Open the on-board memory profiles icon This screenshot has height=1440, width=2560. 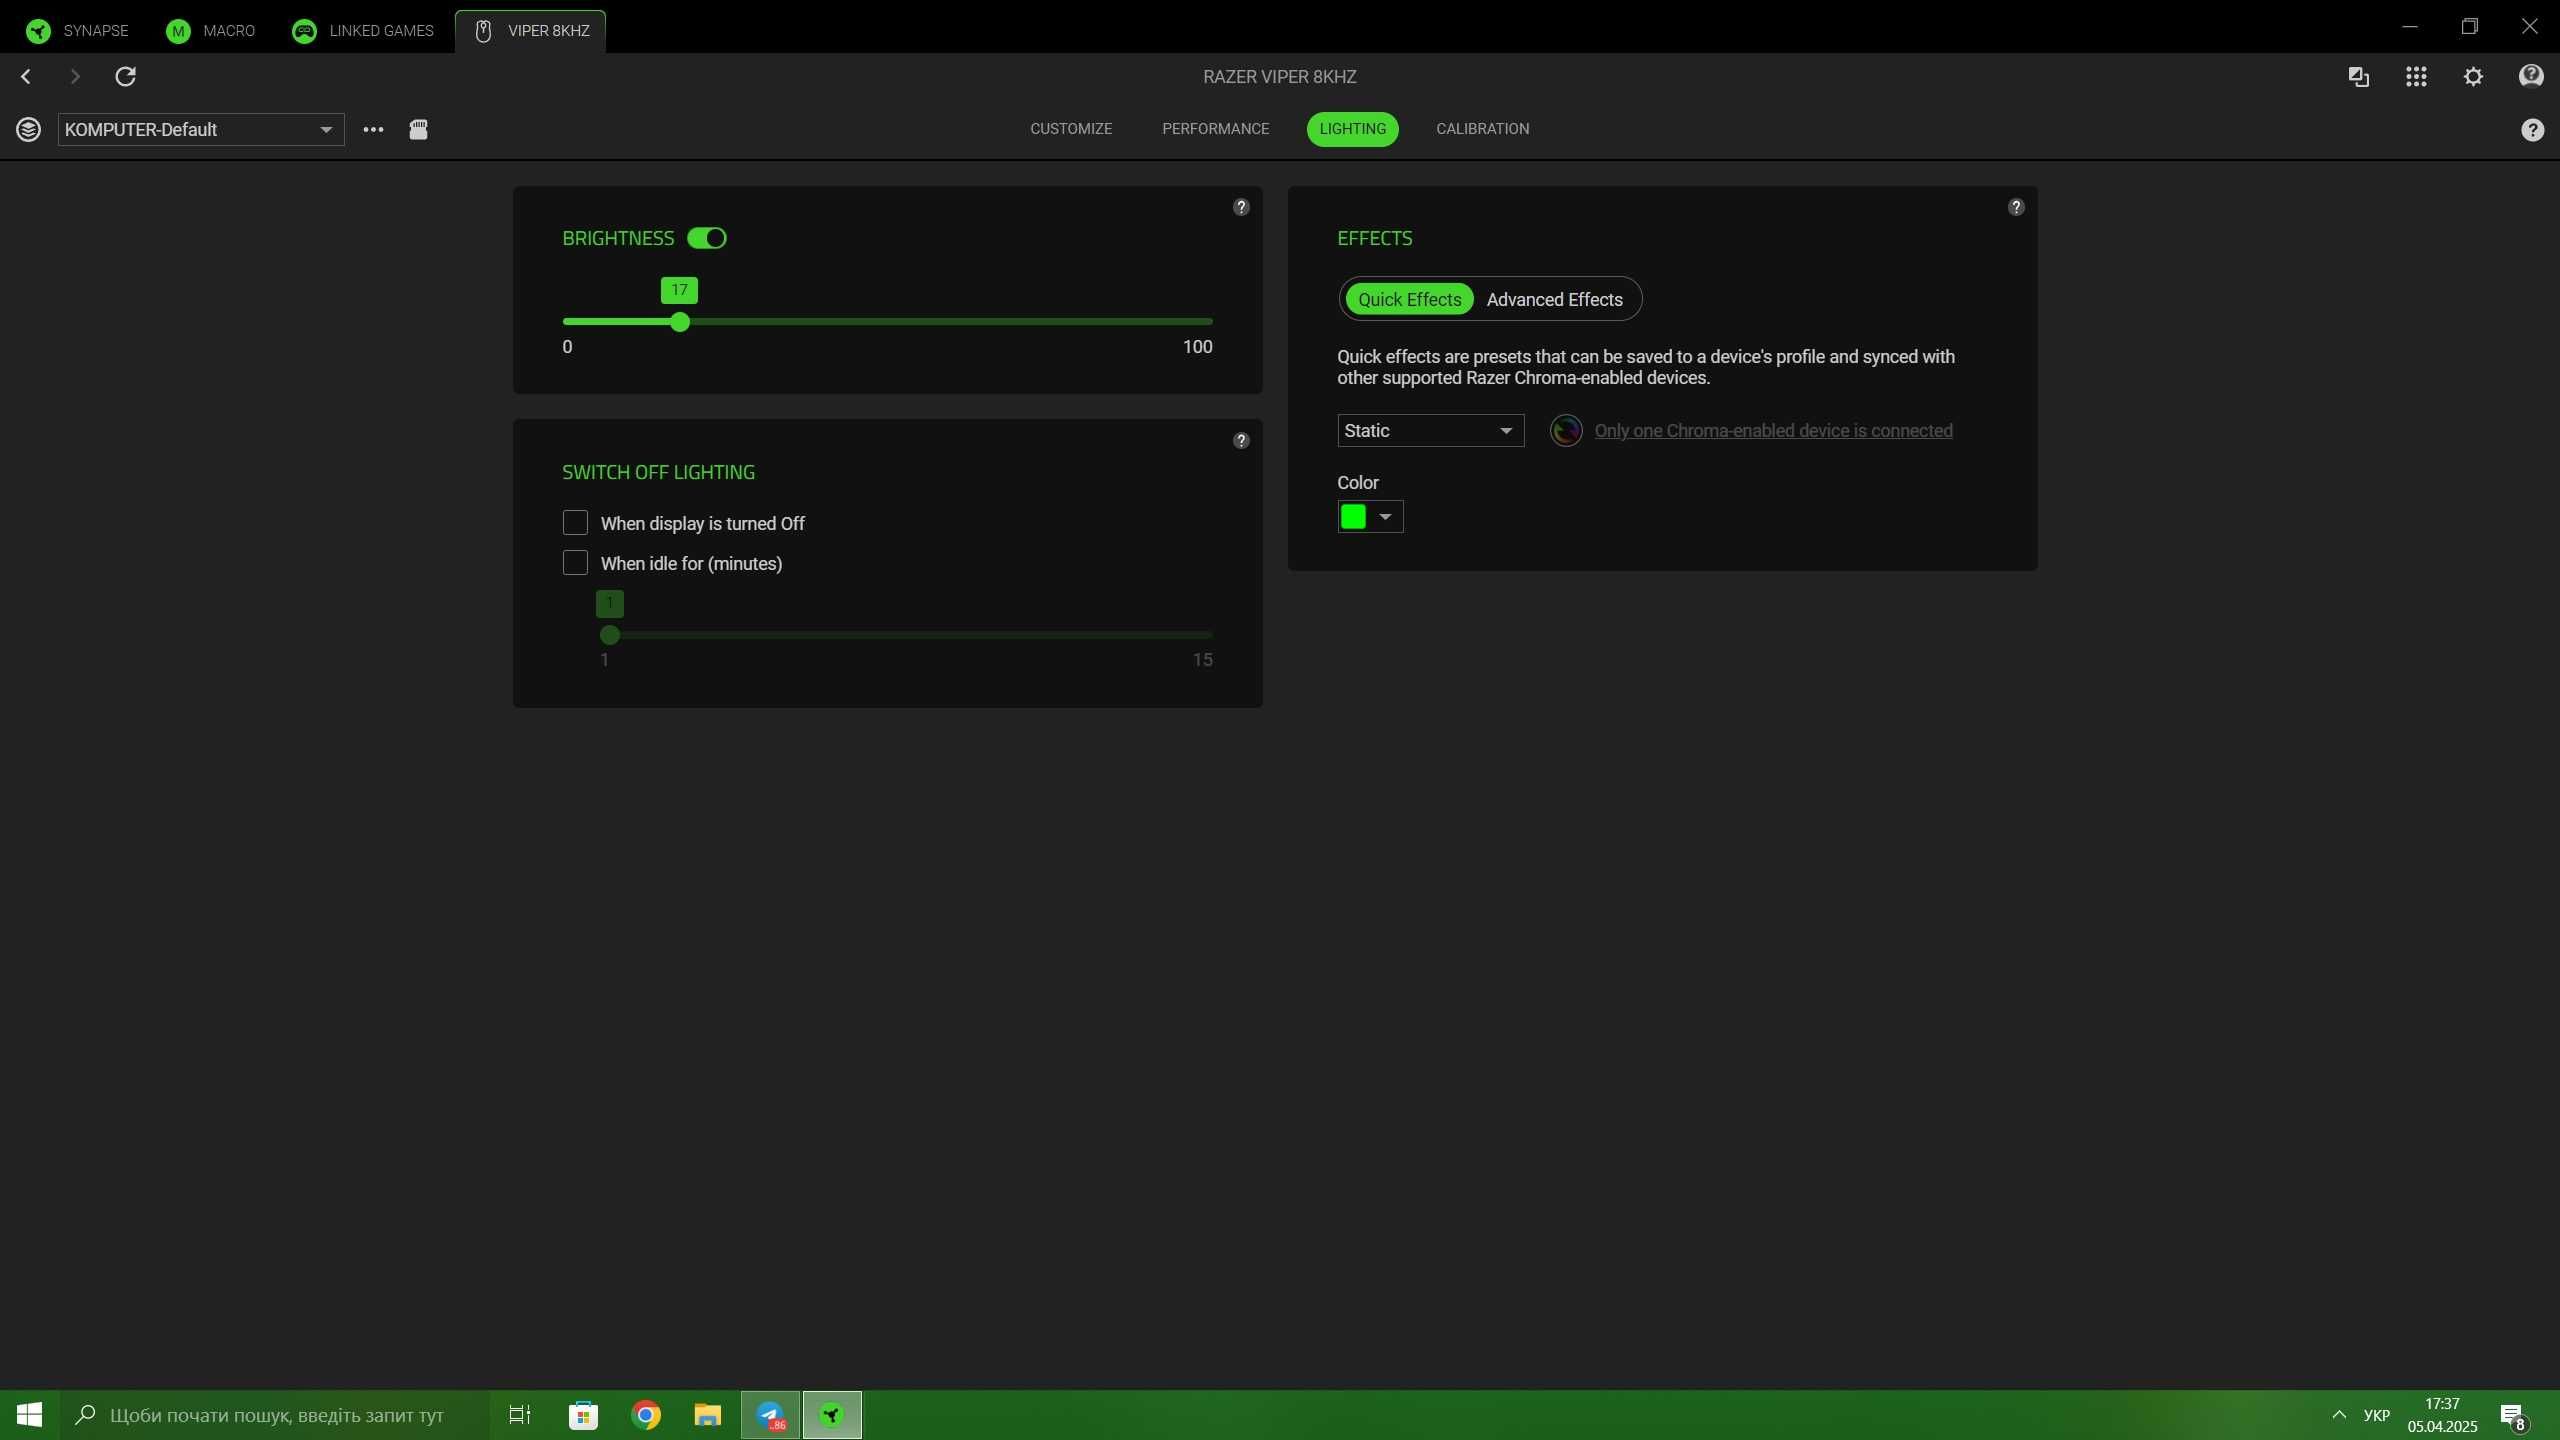418,129
